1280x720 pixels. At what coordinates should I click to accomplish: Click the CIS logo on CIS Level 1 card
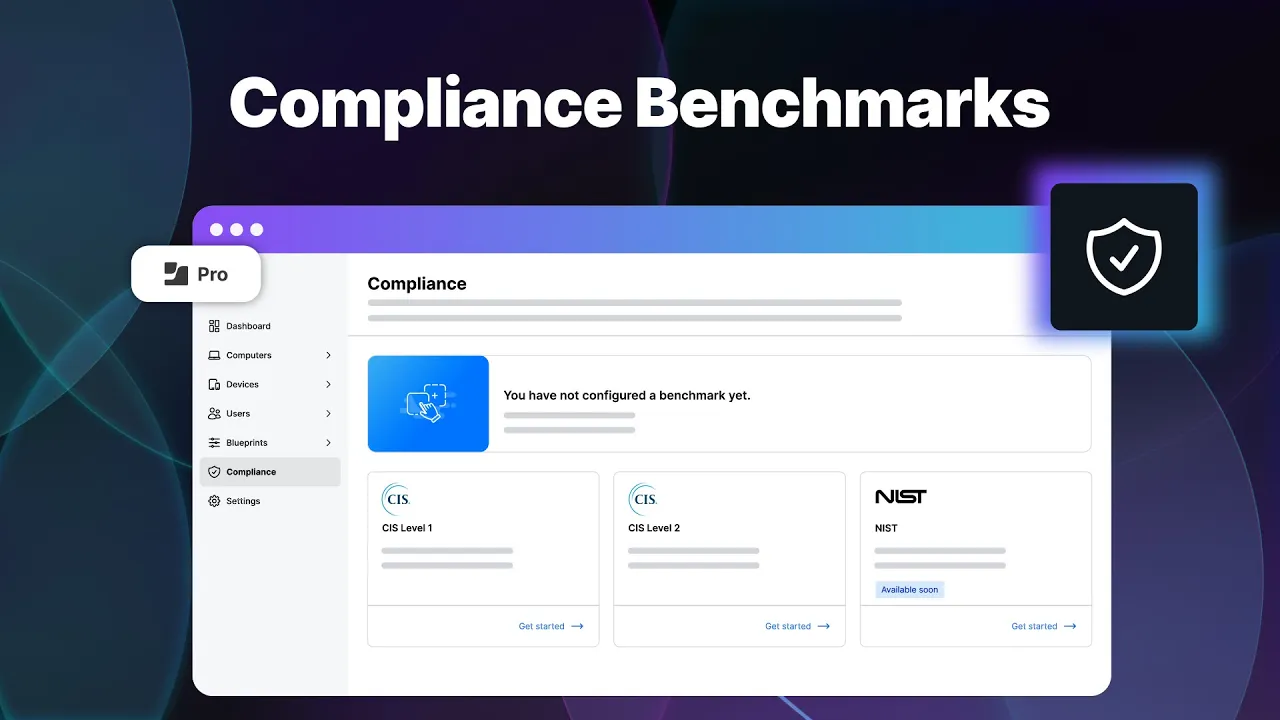(x=396, y=498)
